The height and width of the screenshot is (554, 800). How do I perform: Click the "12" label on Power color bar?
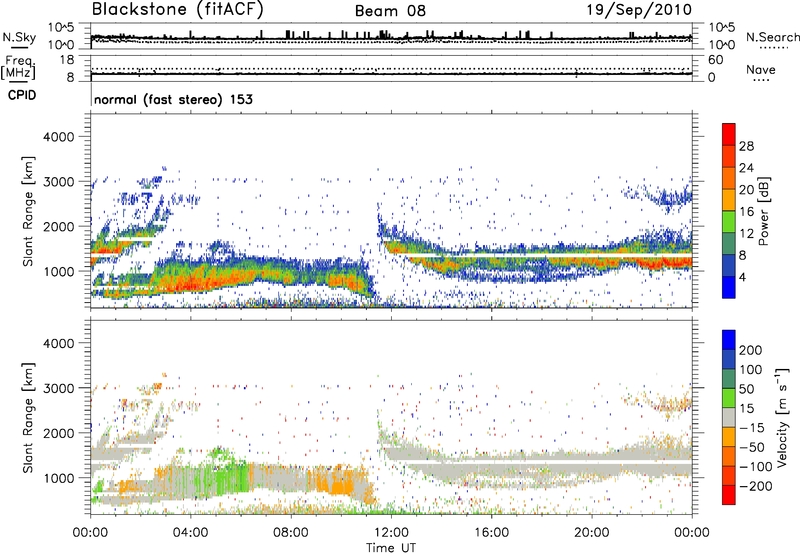pos(746,234)
